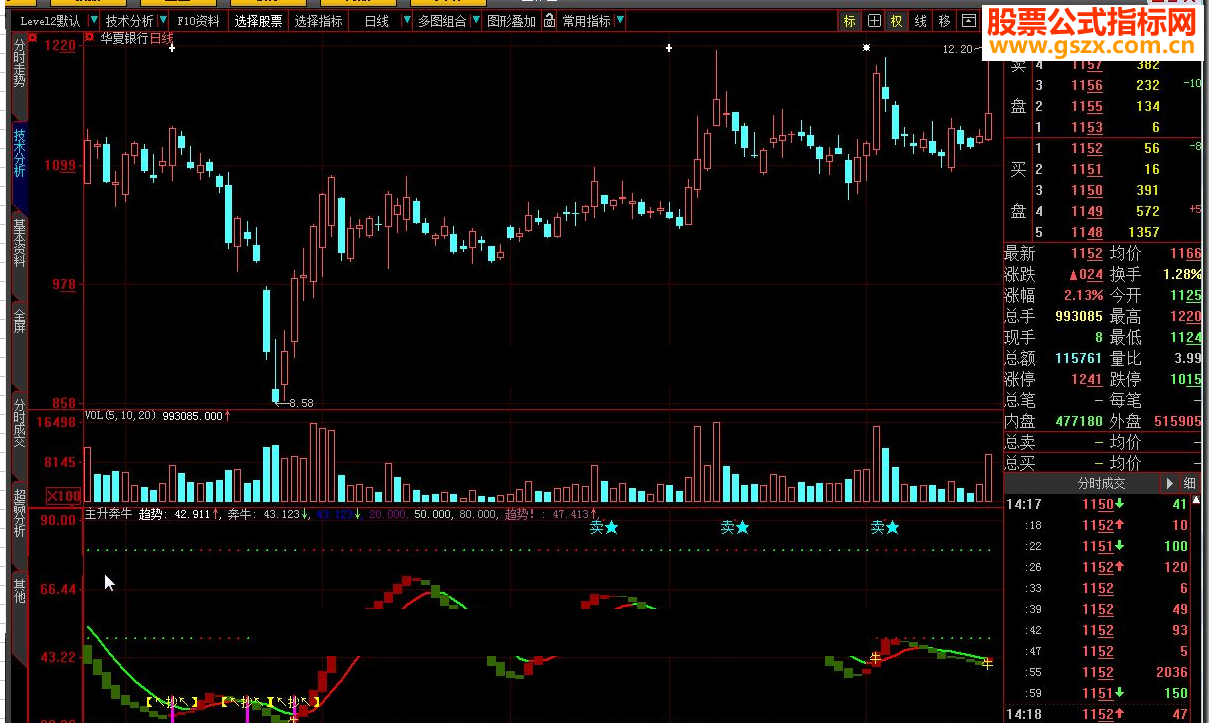Click the 技术分析 toolbar button
The image size is (1209, 723).
point(130,21)
